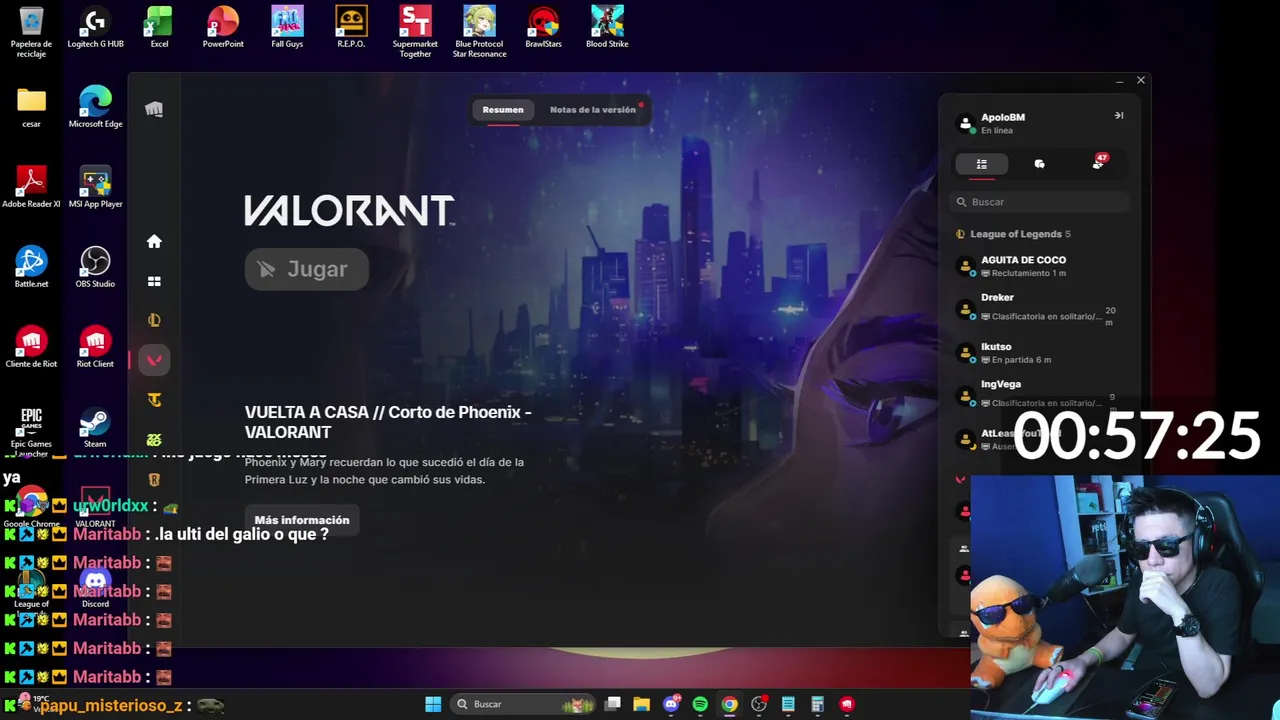This screenshot has height=720, width=1280.
Task: Select friend Ikutso in the list
Action: tap(1040, 353)
